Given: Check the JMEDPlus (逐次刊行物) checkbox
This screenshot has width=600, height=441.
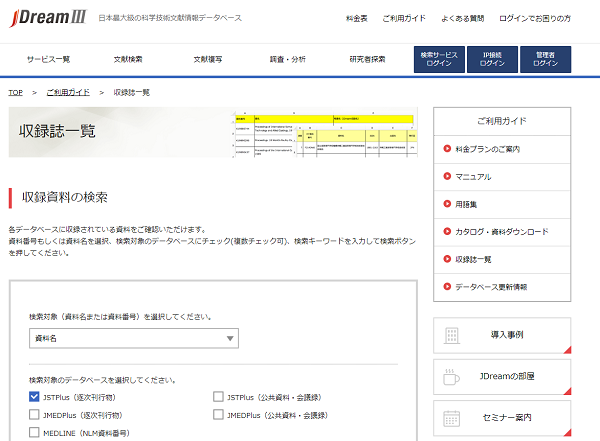Looking at the screenshot, I should coord(35,415).
